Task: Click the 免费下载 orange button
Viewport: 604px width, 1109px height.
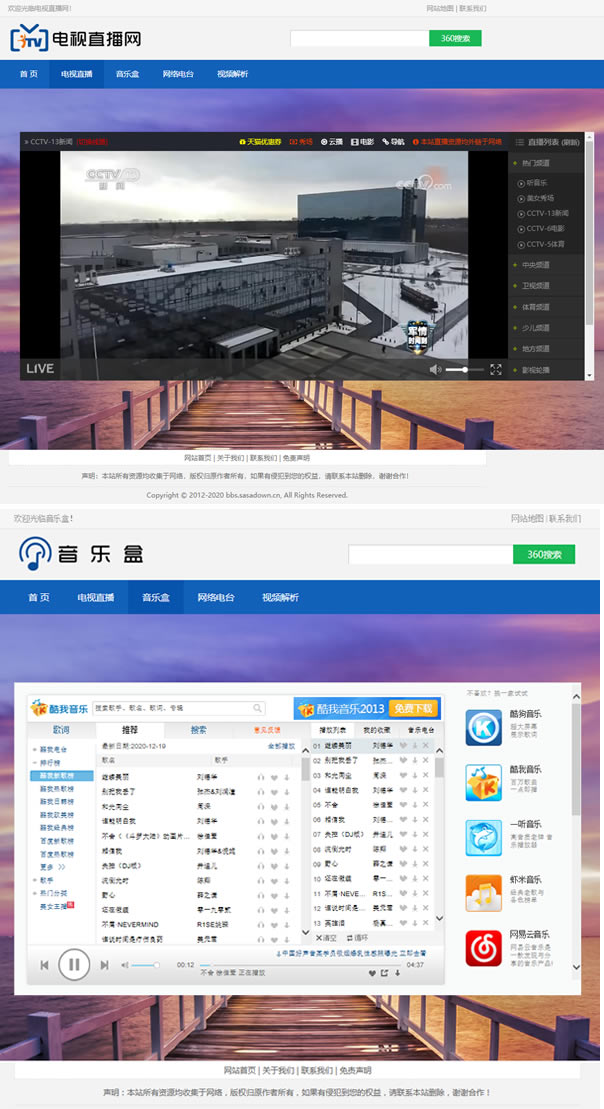Action: (x=413, y=708)
